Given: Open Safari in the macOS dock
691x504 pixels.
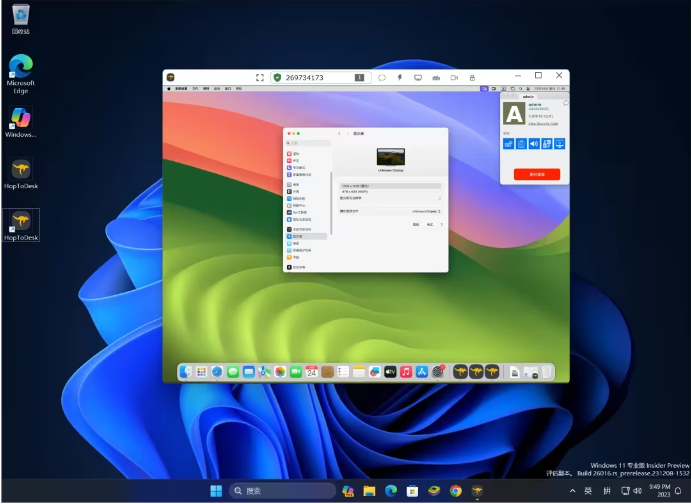Looking at the screenshot, I should pyautogui.click(x=216, y=371).
